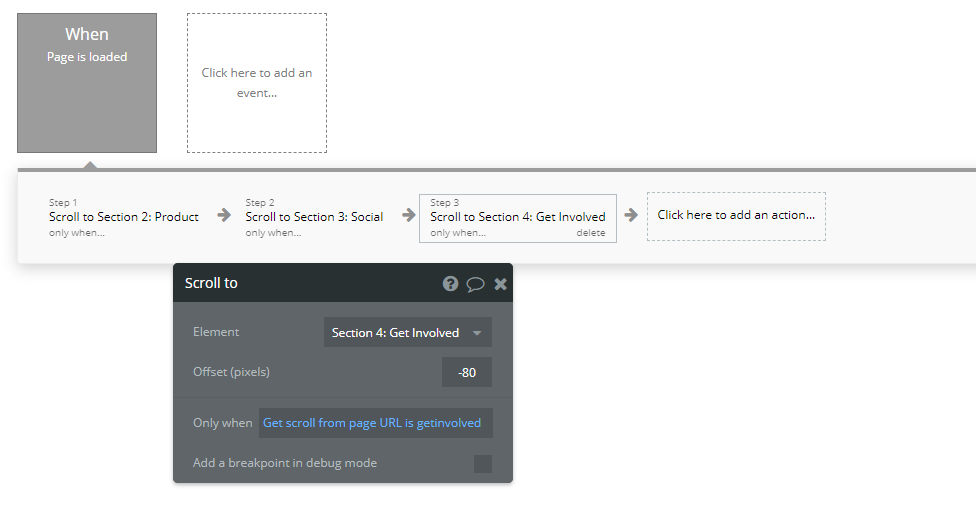Open Step 1 only when condition
The image size is (976, 527).
pyautogui.click(x=77, y=233)
